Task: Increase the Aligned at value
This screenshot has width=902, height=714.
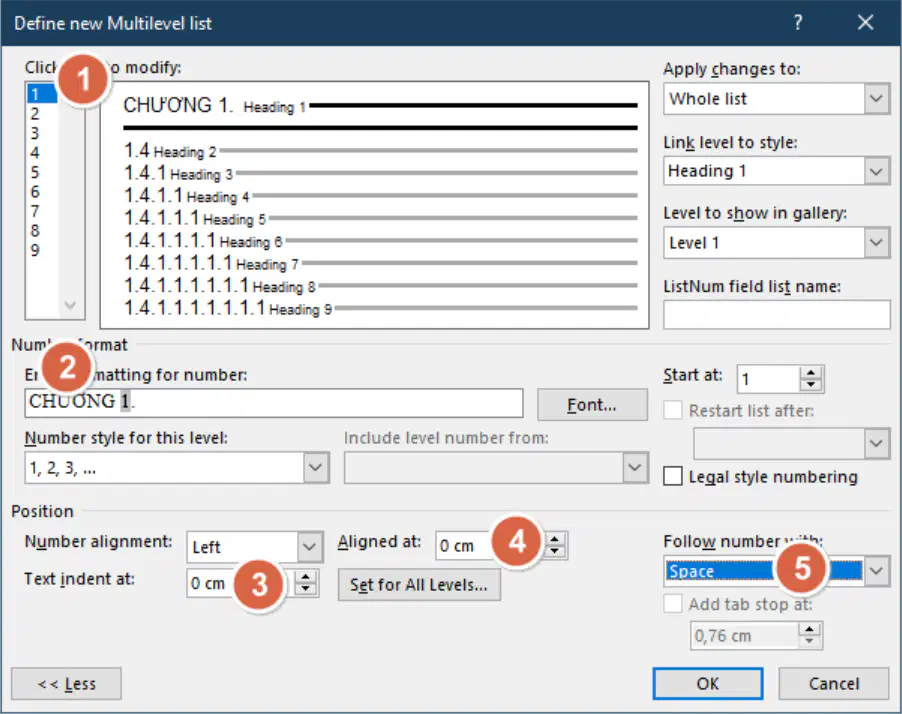Action: tap(555, 539)
